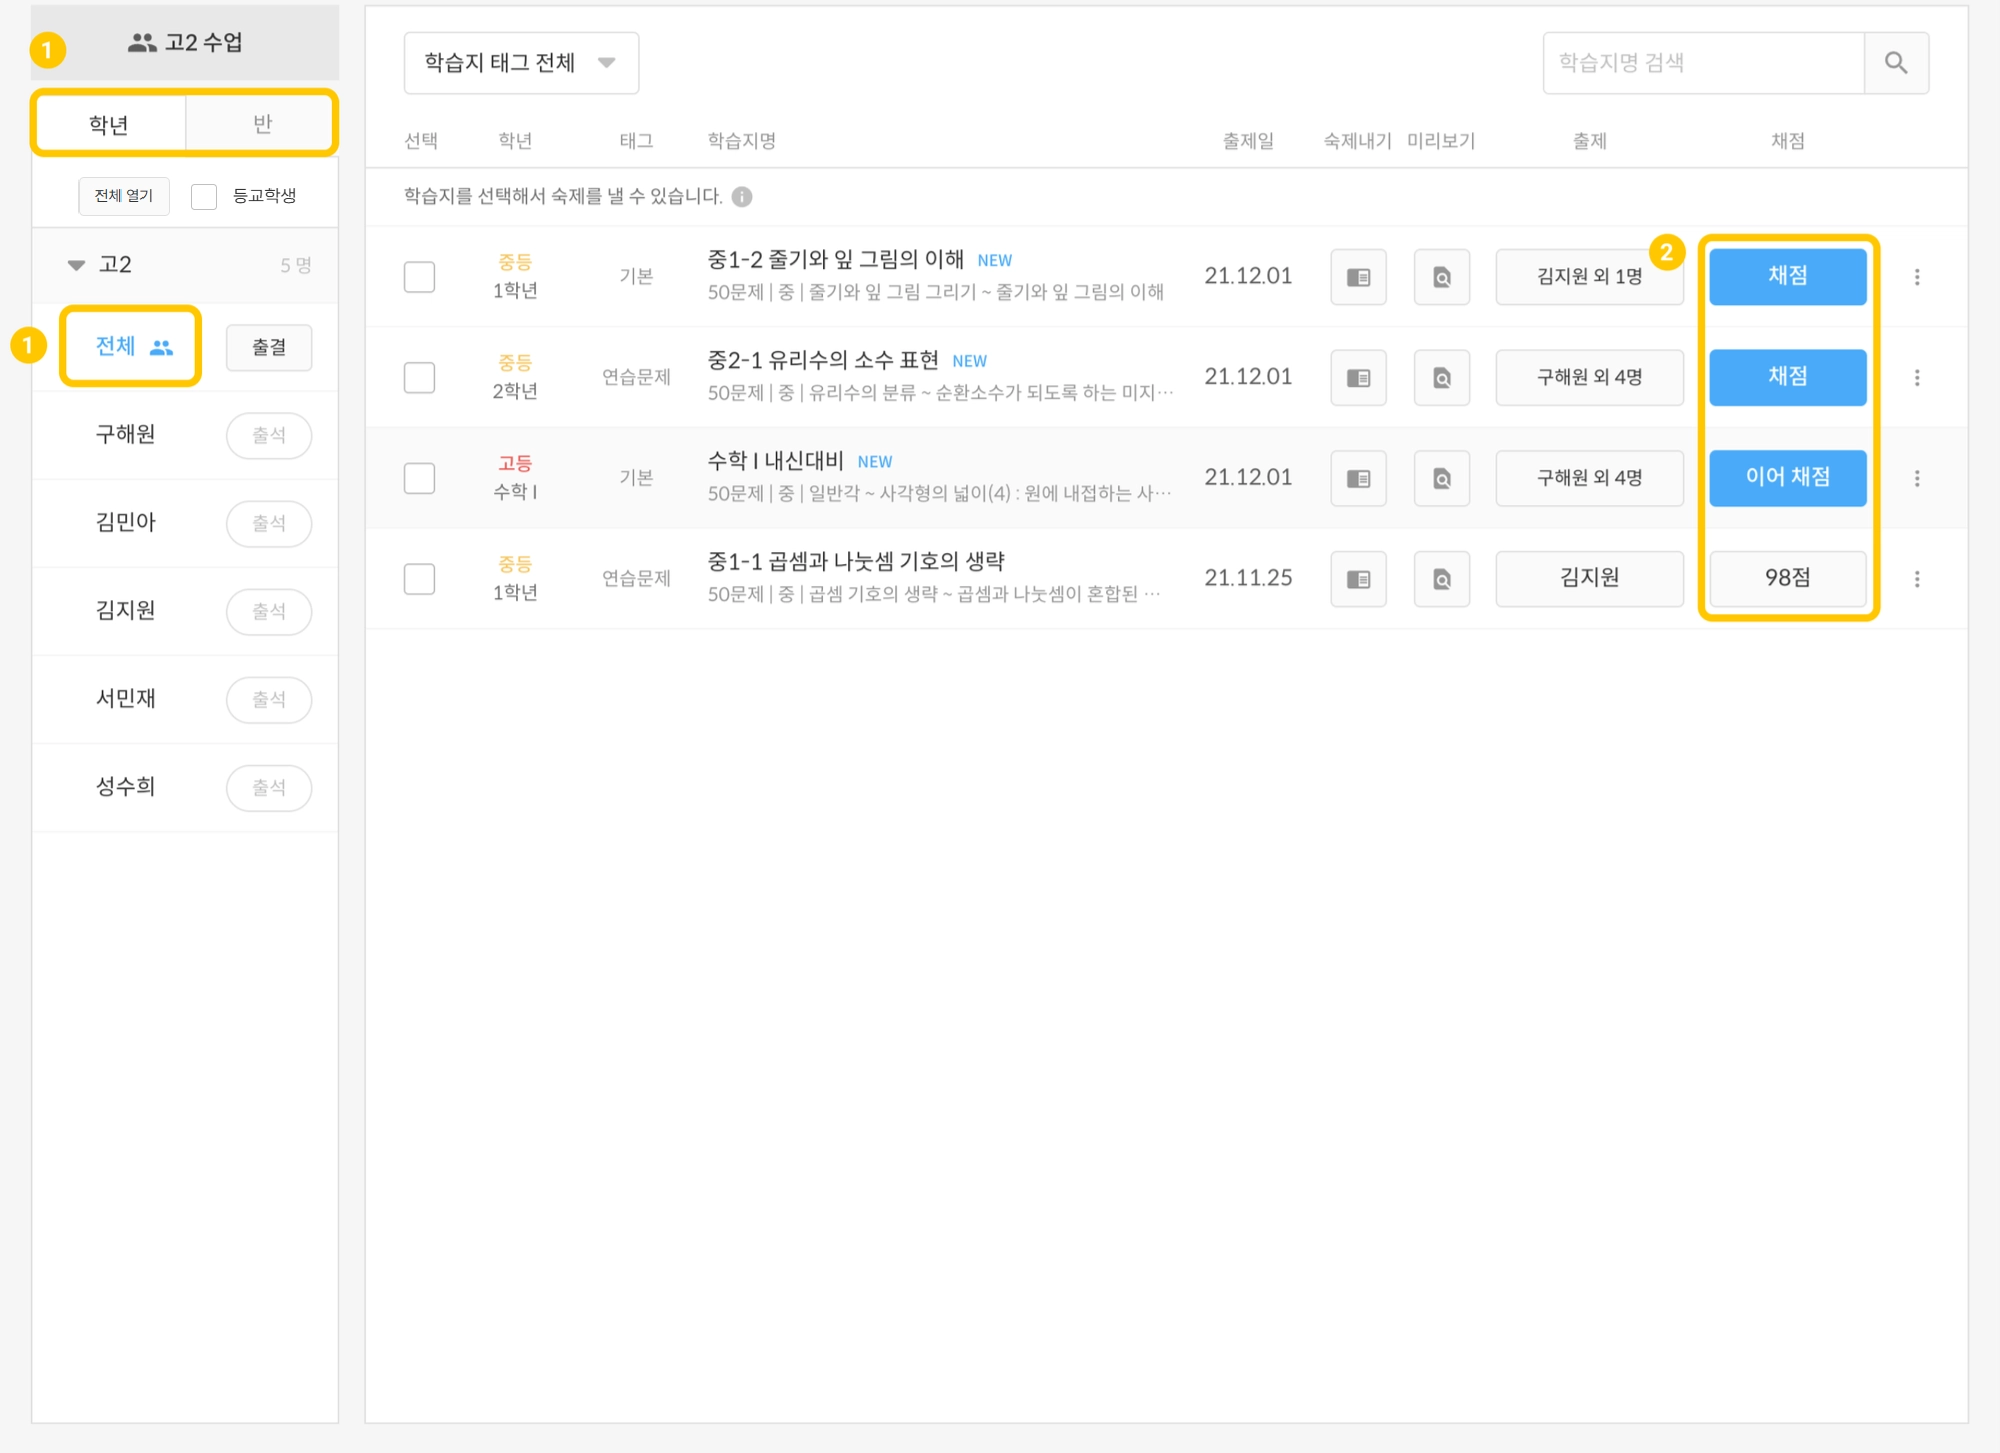This screenshot has height=1453, width=2000.
Task: Open more options for 수학 I 내신대비 row
Action: [x=1916, y=479]
